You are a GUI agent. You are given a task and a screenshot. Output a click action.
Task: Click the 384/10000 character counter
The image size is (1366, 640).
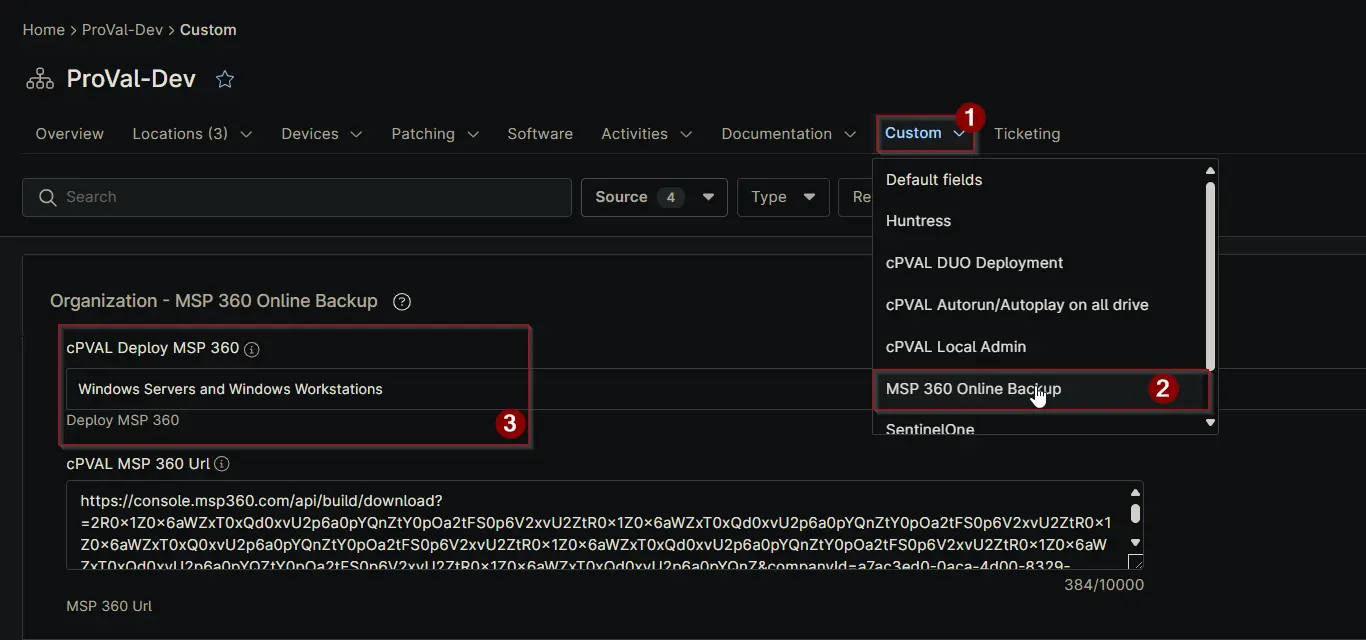(1104, 585)
